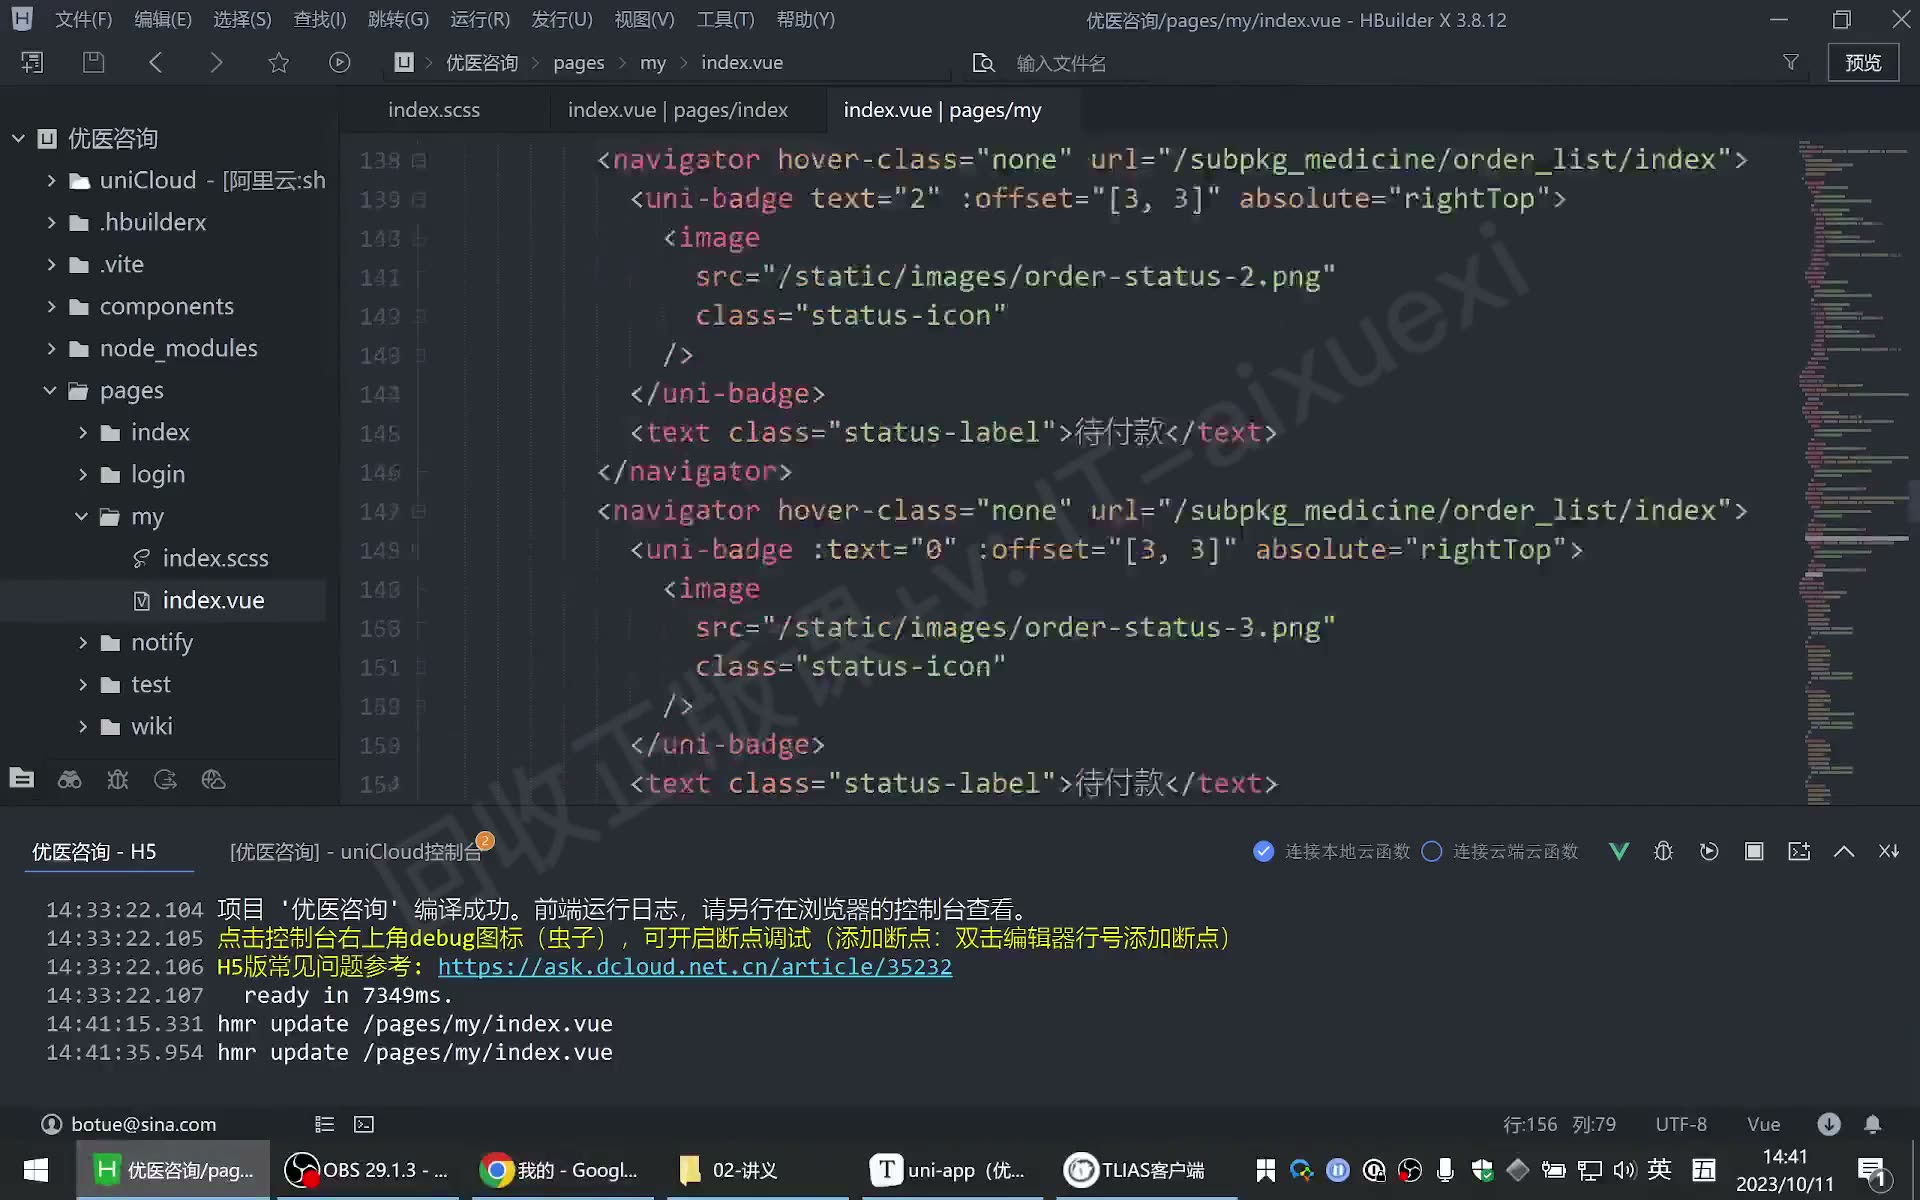Go forward using the right arrow icon
The width and height of the screenshot is (1920, 1200).
click(216, 62)
